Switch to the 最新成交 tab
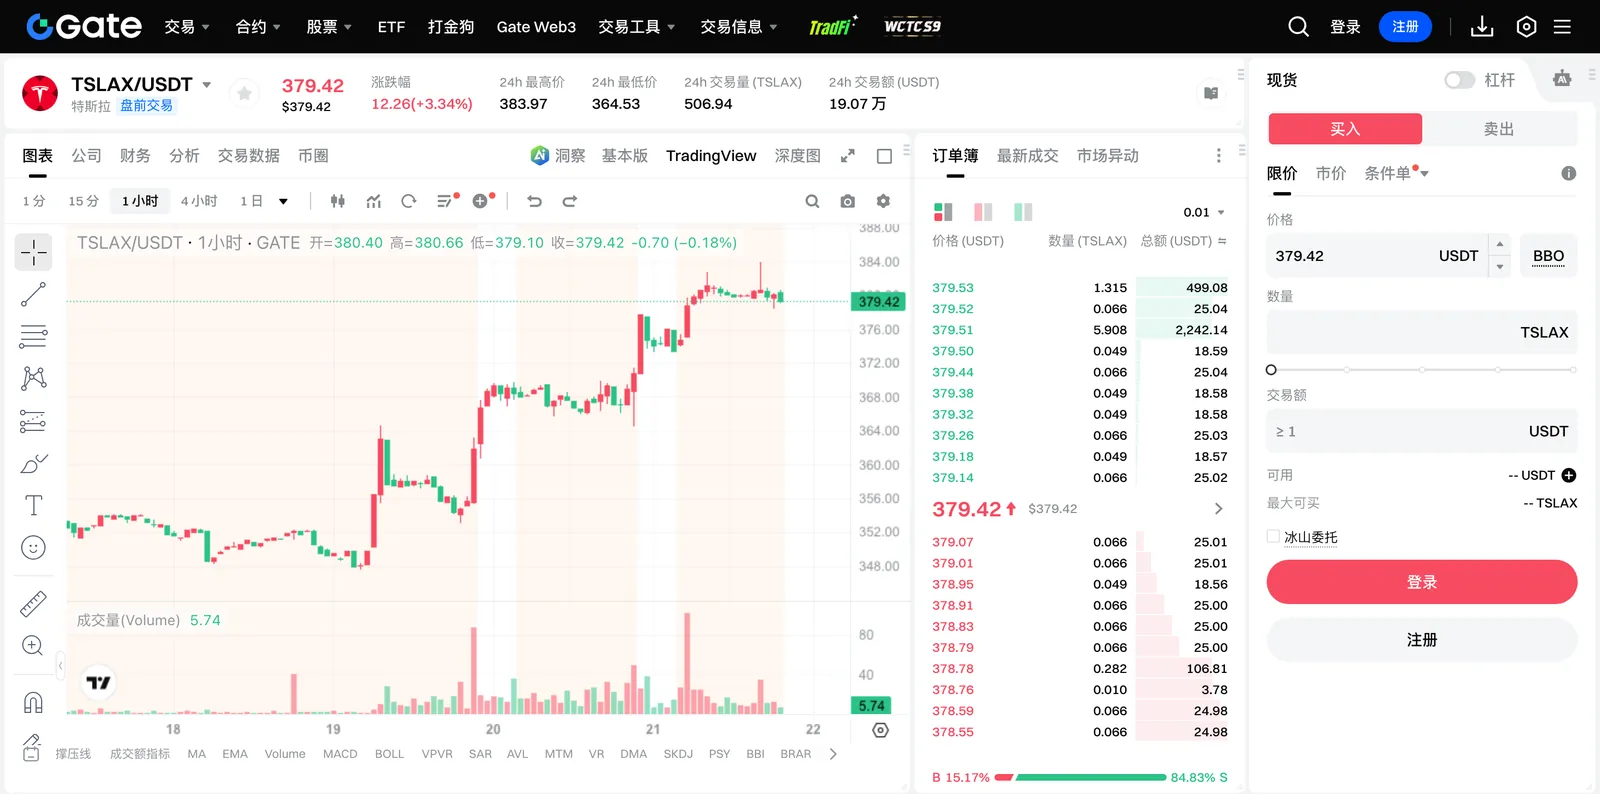This screenshot has width=1600, height=794. [1027, 156]
